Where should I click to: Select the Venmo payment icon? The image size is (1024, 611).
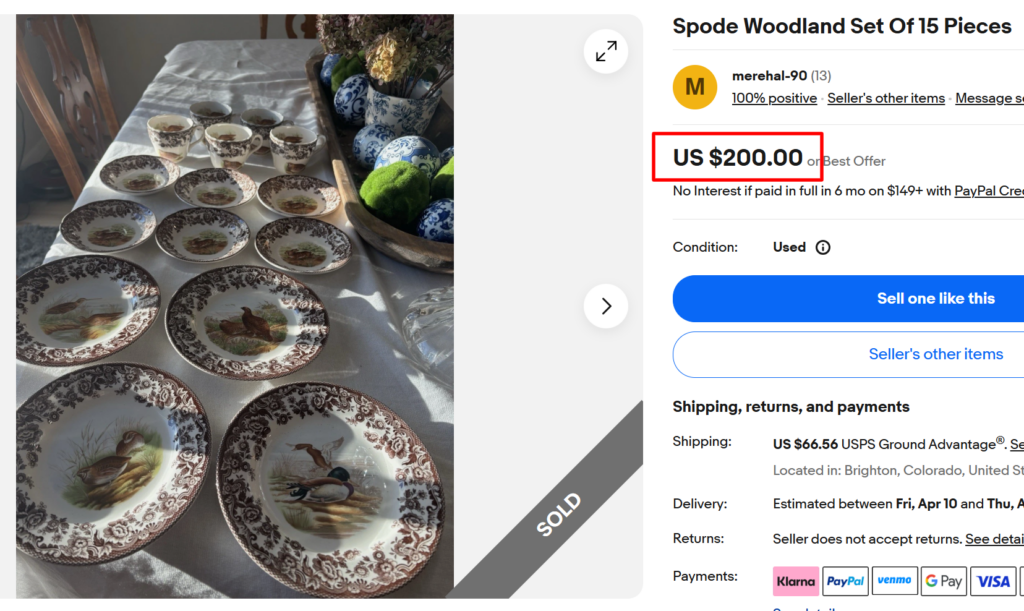[x=894, y=580]
